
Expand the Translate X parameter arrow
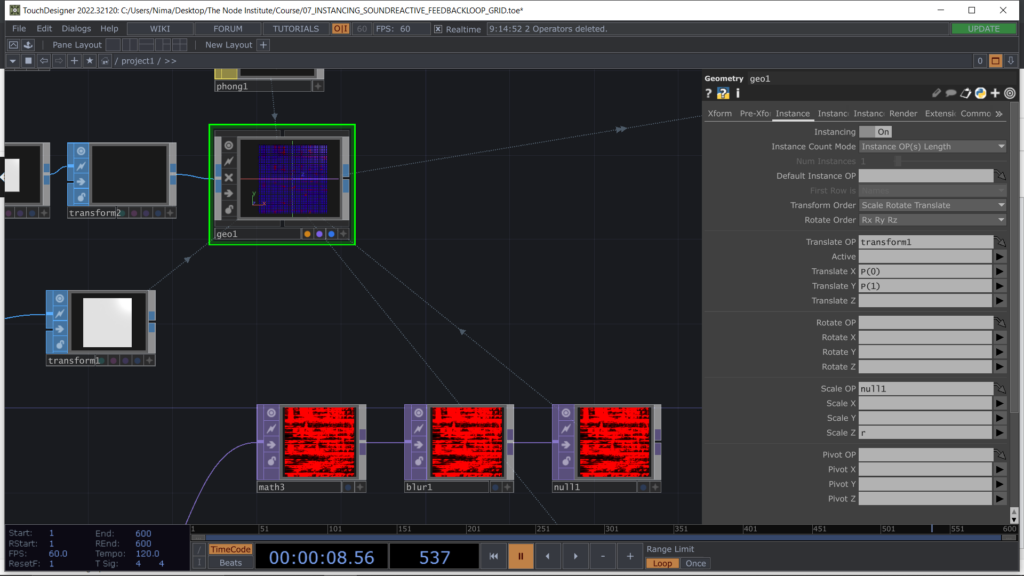pyautogui.click(x=1000, y=271)
